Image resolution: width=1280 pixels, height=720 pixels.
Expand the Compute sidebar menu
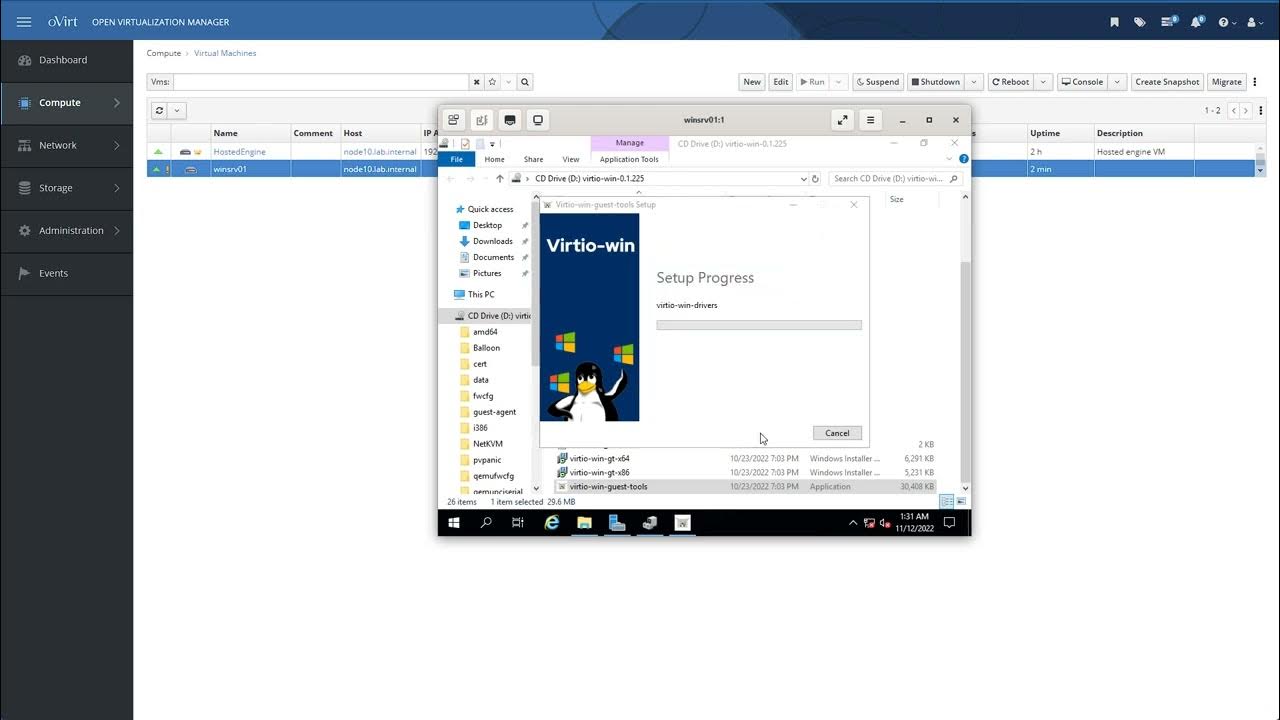(x=66, y=102)
